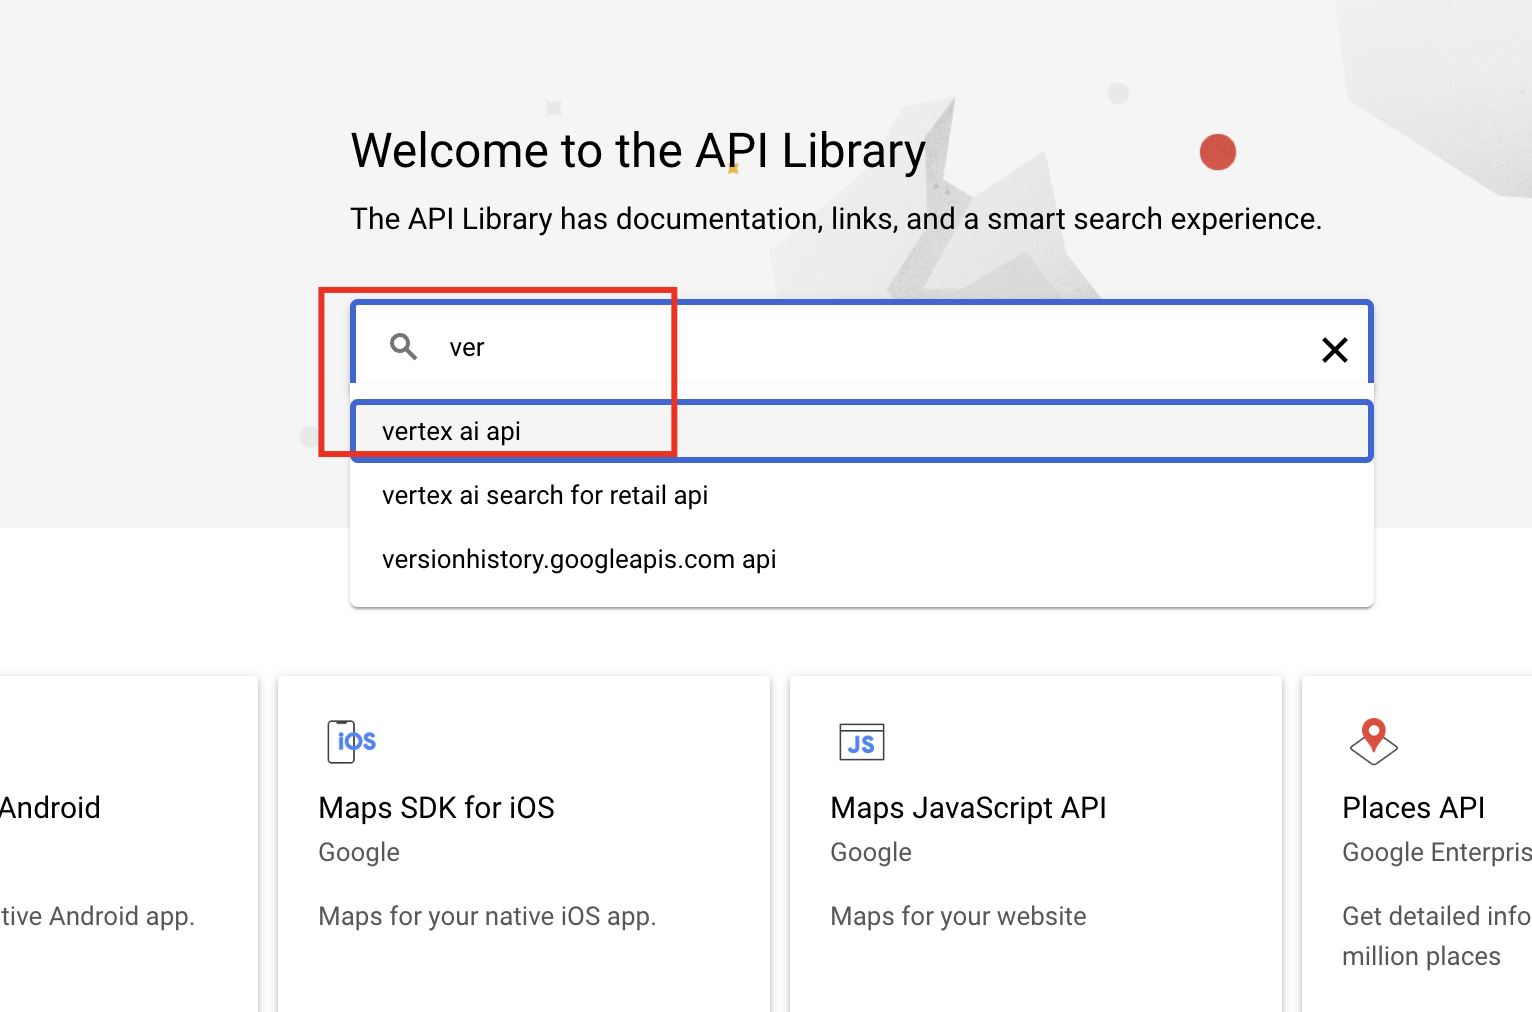The image size is (1532, 1012).
Task: Click the red map pin icon for Places API
Action: tap(1373, 740)
